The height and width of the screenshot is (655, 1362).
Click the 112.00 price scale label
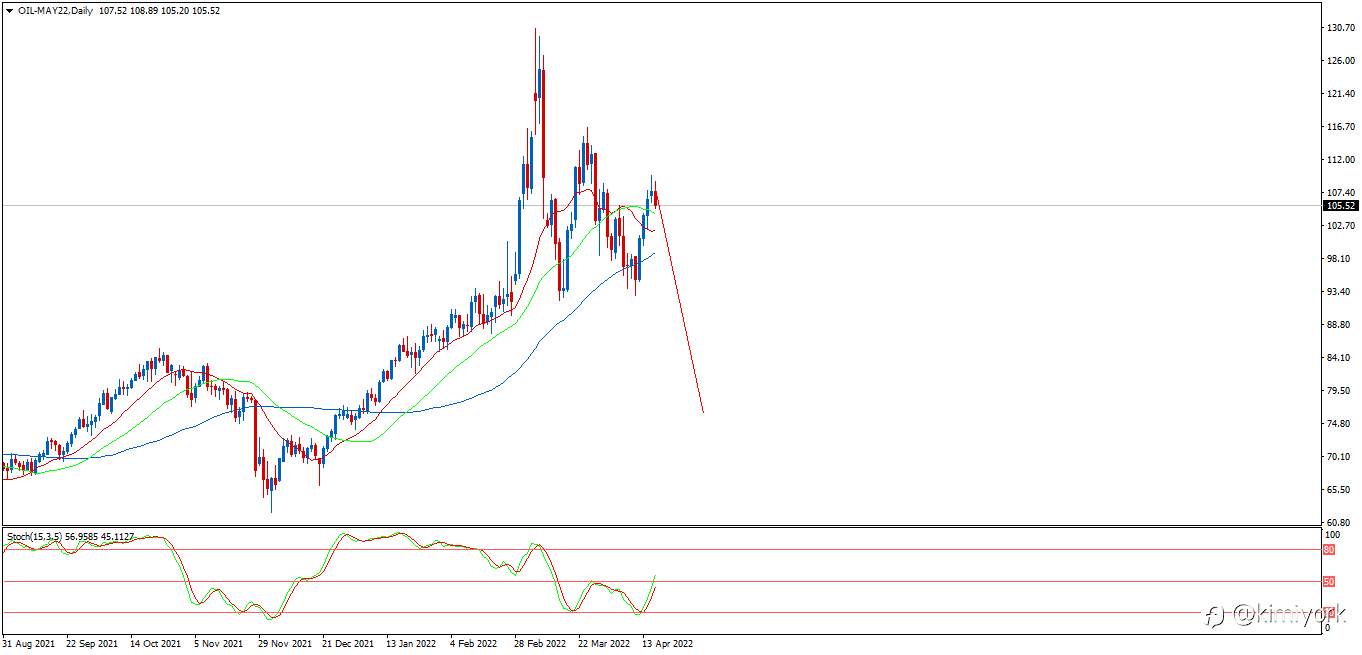coord(1340,160)
